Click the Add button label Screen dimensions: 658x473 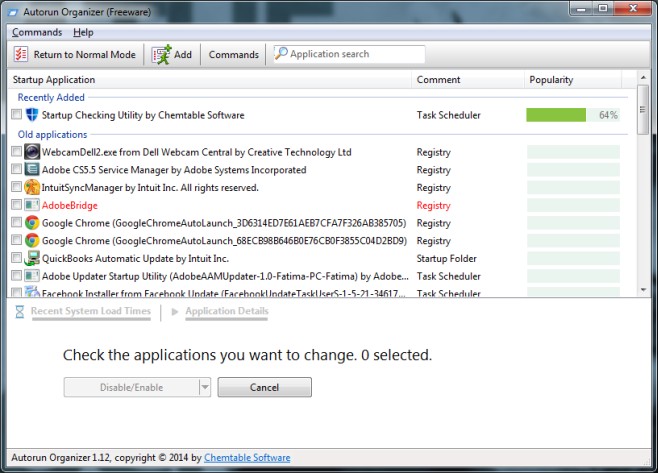(x=183, y=55)
